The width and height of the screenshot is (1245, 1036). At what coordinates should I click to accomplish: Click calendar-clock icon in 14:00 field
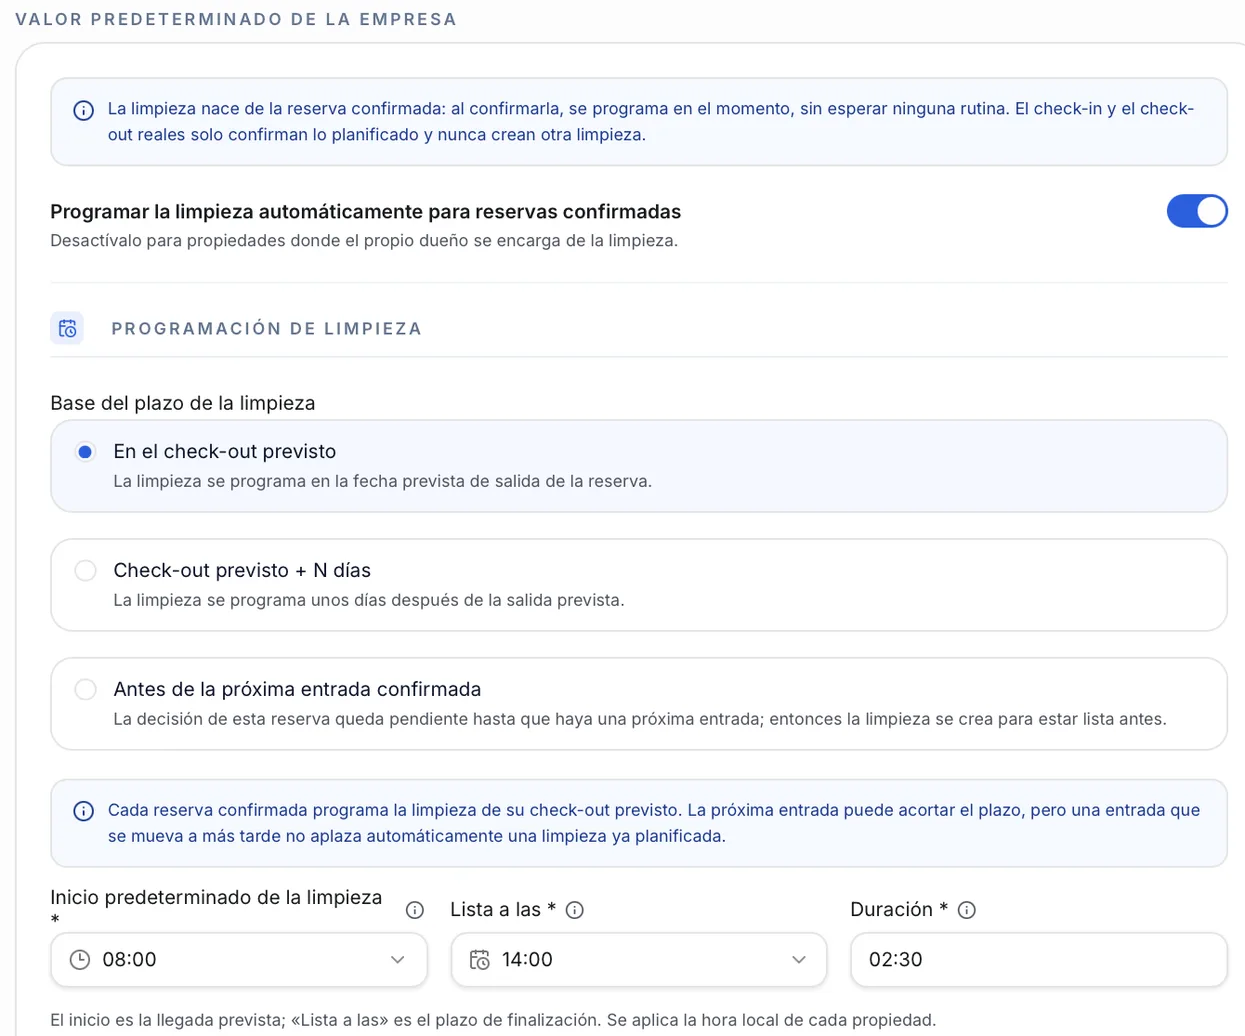coord(480,960)
